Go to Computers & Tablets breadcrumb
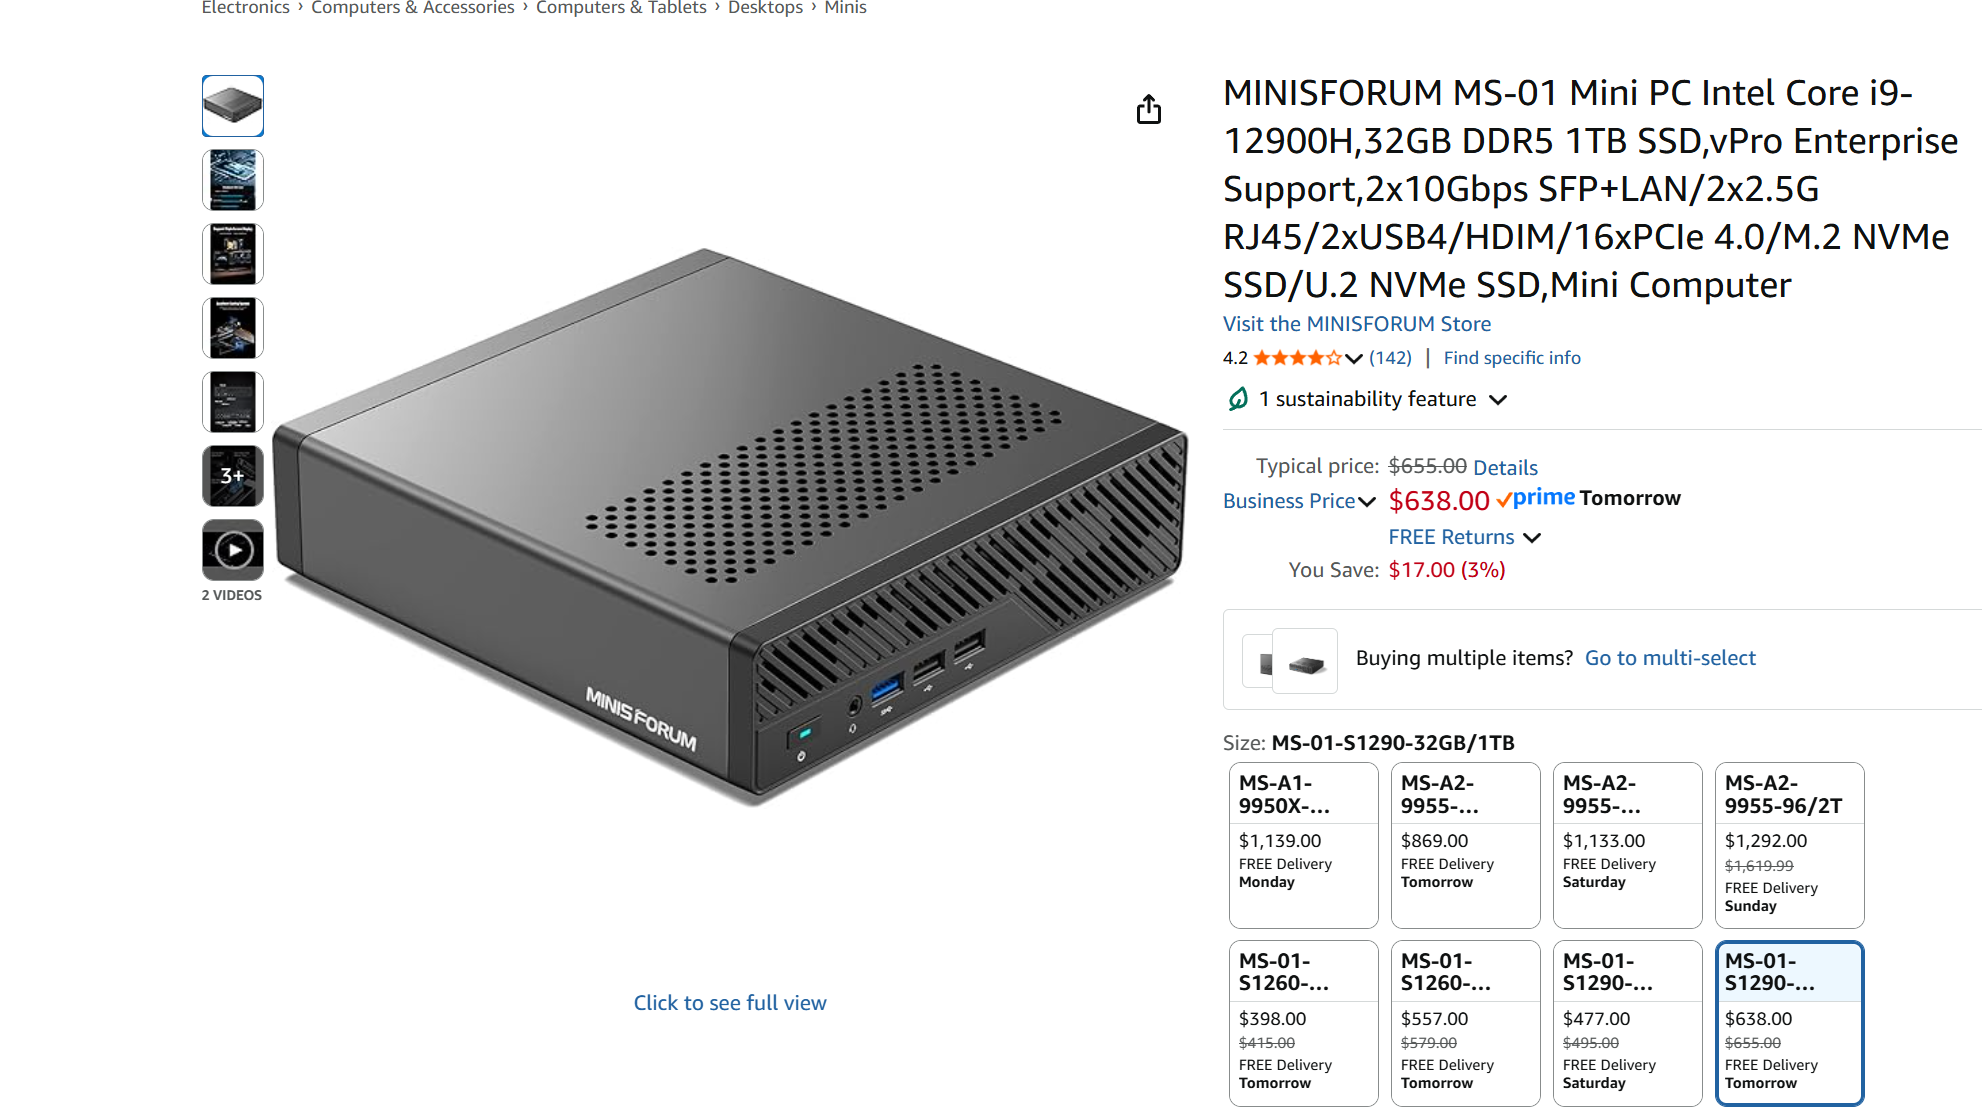 (621, 8)
